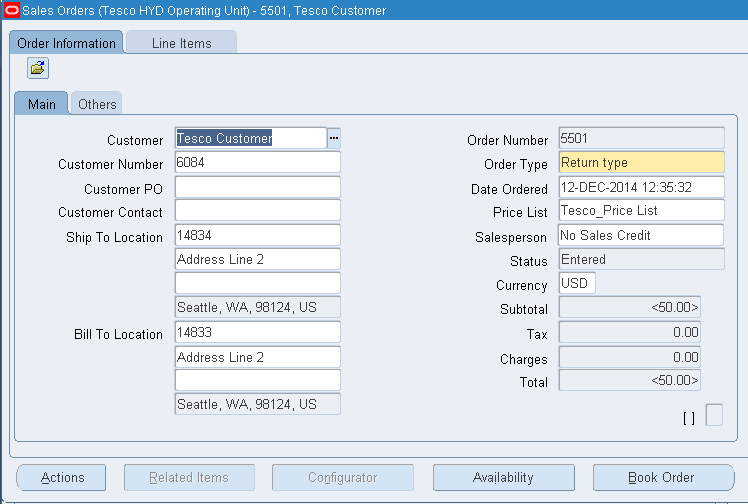Click the Oracle logo icon in title bar
This screenshot has height=504, width=748.
(x=11, y=10)
